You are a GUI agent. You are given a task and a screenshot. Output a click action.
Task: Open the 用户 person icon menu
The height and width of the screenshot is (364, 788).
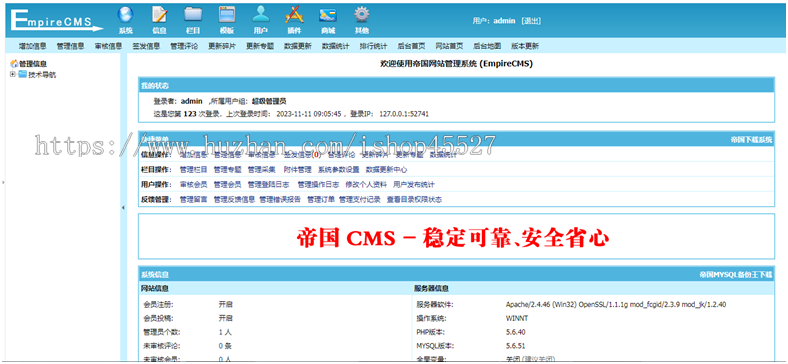click(x=260, y=20)
